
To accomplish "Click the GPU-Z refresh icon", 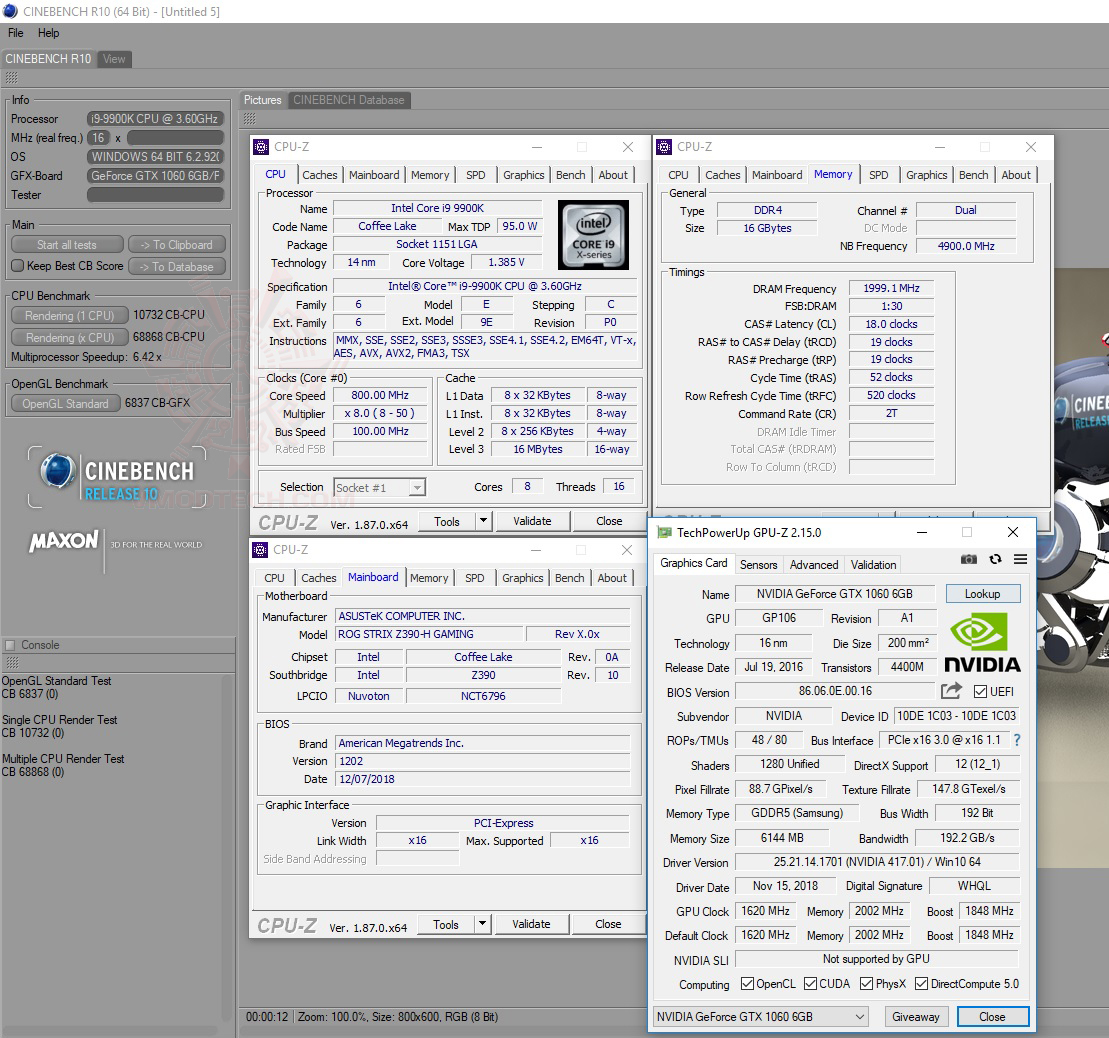I will coord(995,559).
